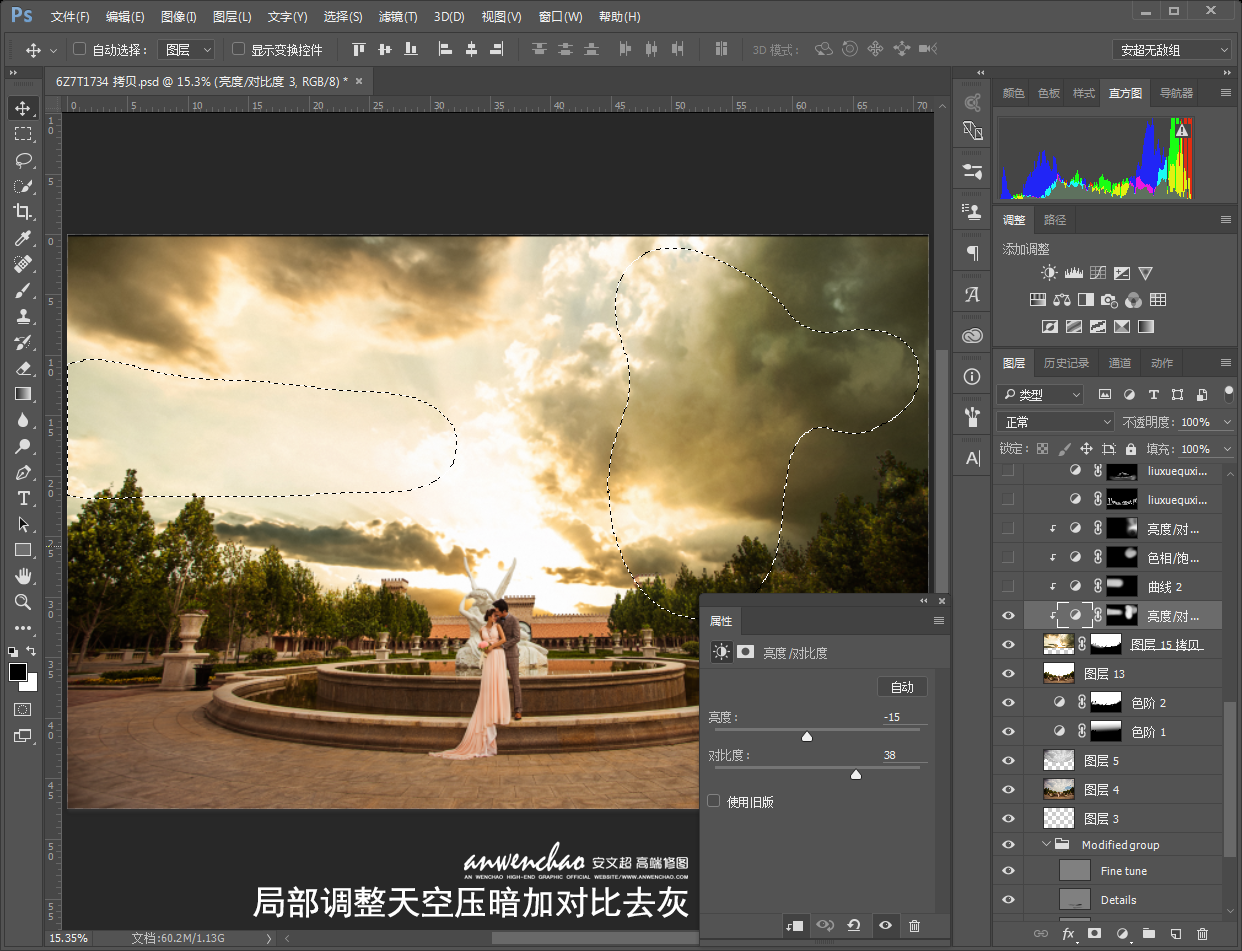Select the Dodge tool

(23, 446)
